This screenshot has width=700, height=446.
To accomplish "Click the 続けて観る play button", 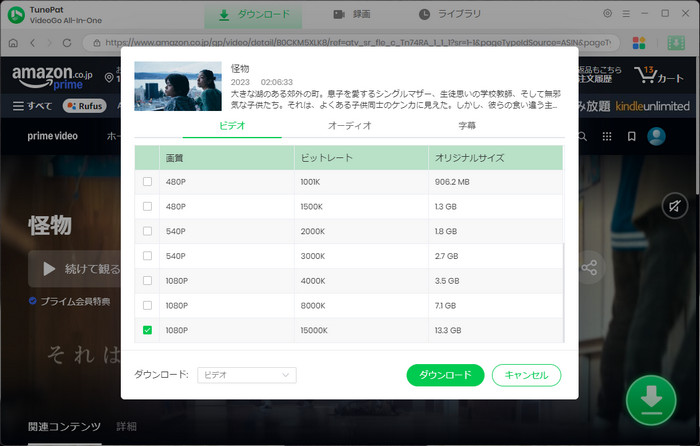I will pos(75,269).
